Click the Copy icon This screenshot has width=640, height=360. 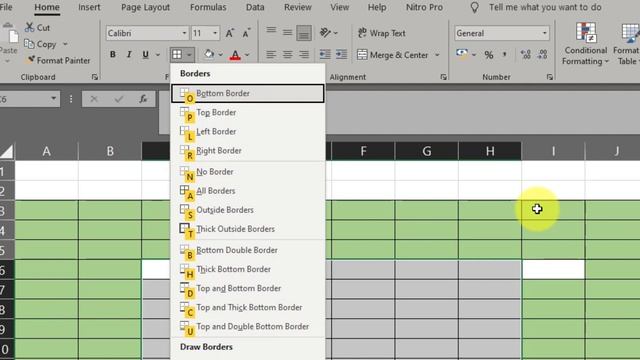(x=29, y=44)
